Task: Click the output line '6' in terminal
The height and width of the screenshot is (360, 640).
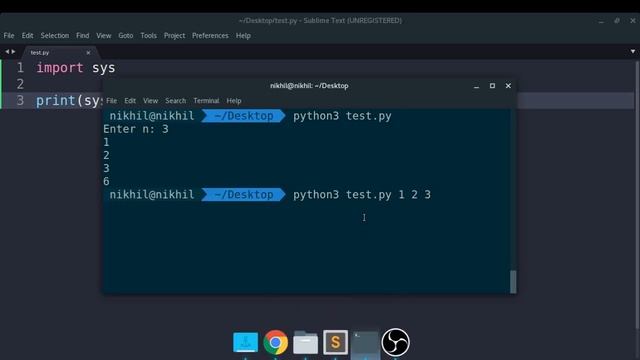Action: tap(106, 181)
